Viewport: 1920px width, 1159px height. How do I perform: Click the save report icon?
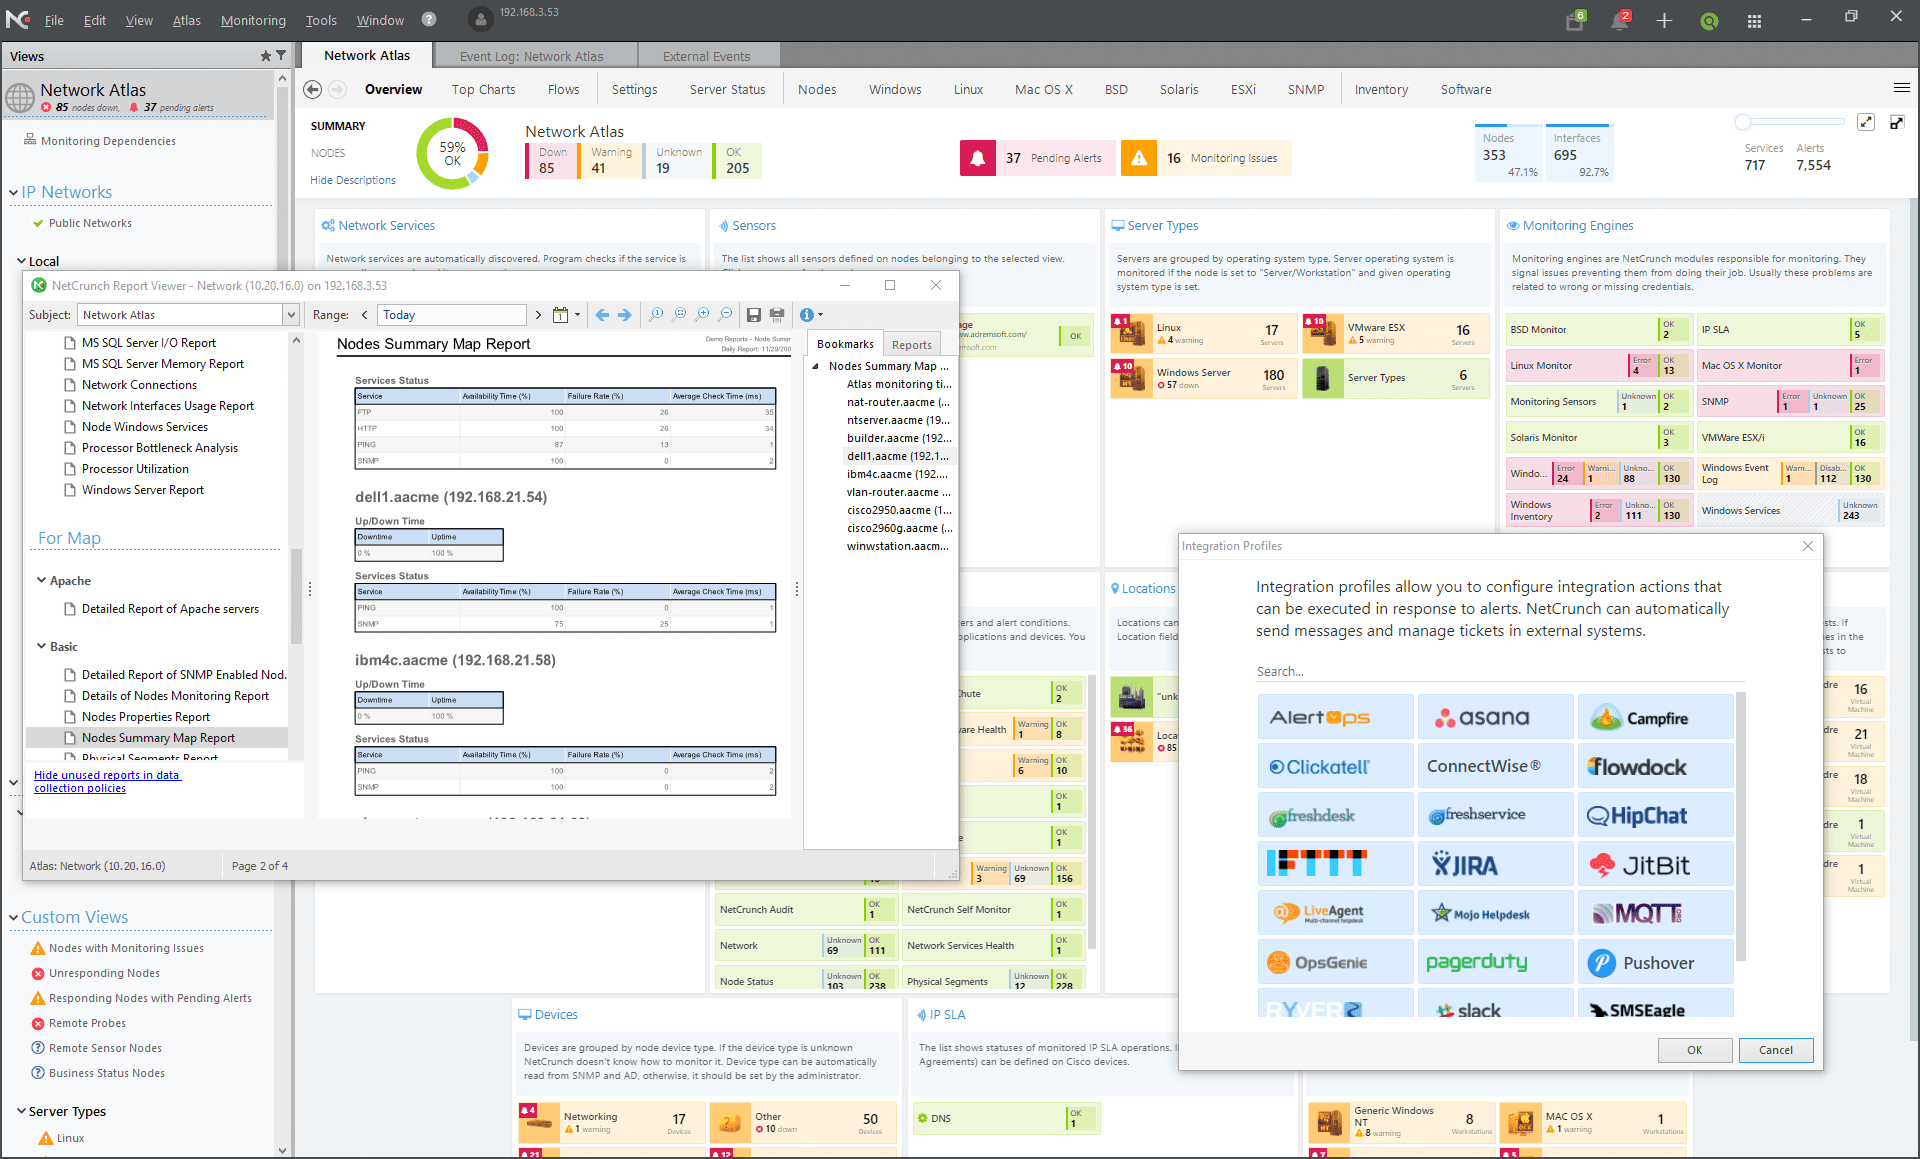click(754, 314)
